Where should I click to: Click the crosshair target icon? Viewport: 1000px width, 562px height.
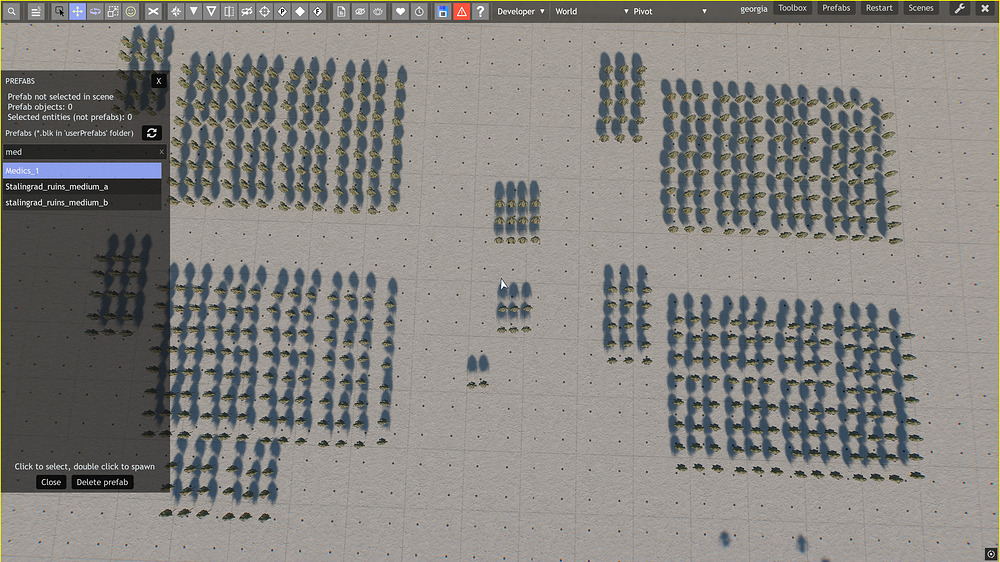(x=265, y=11)
